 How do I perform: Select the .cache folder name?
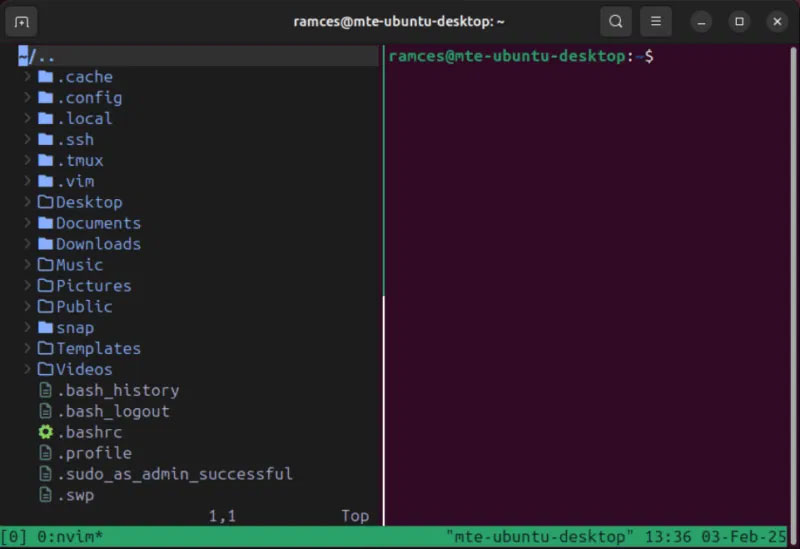click(85, 77)
